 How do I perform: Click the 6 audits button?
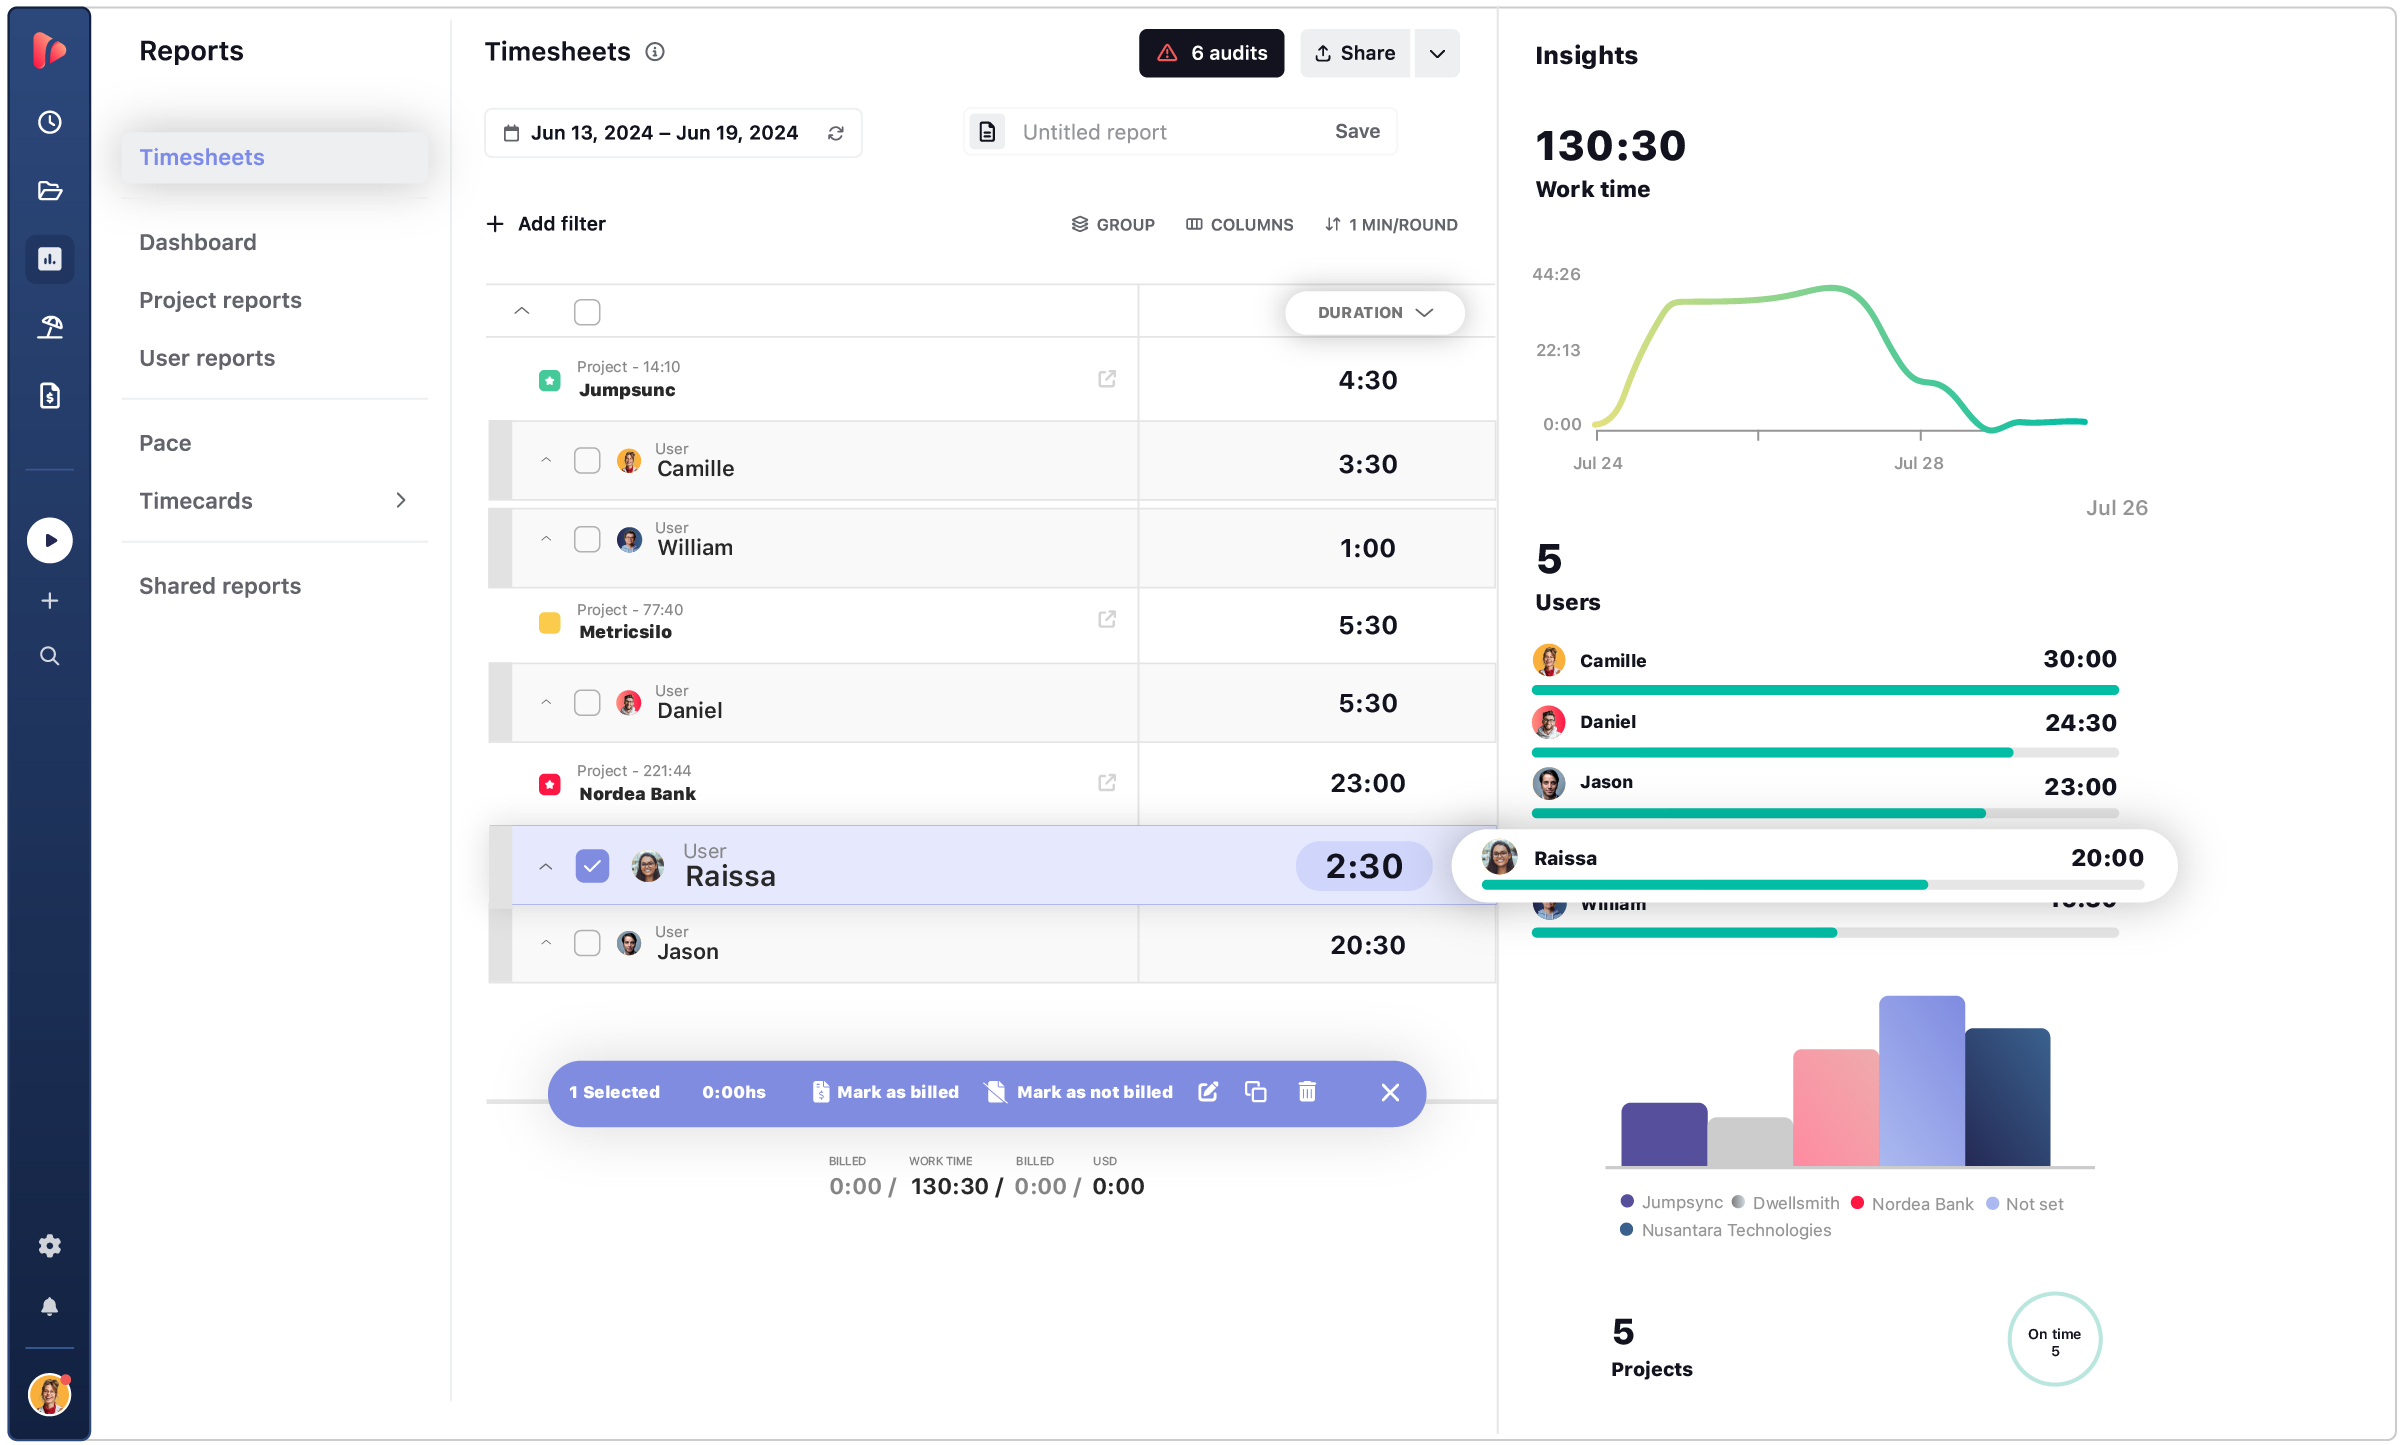tap(1211, 53)
